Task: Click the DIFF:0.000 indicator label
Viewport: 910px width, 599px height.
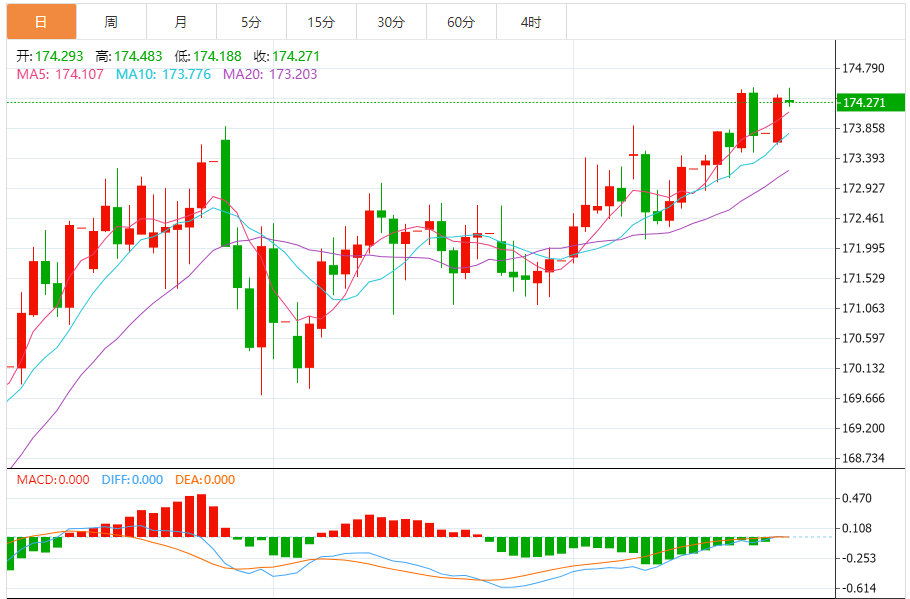Action: (x=132, y=480)
